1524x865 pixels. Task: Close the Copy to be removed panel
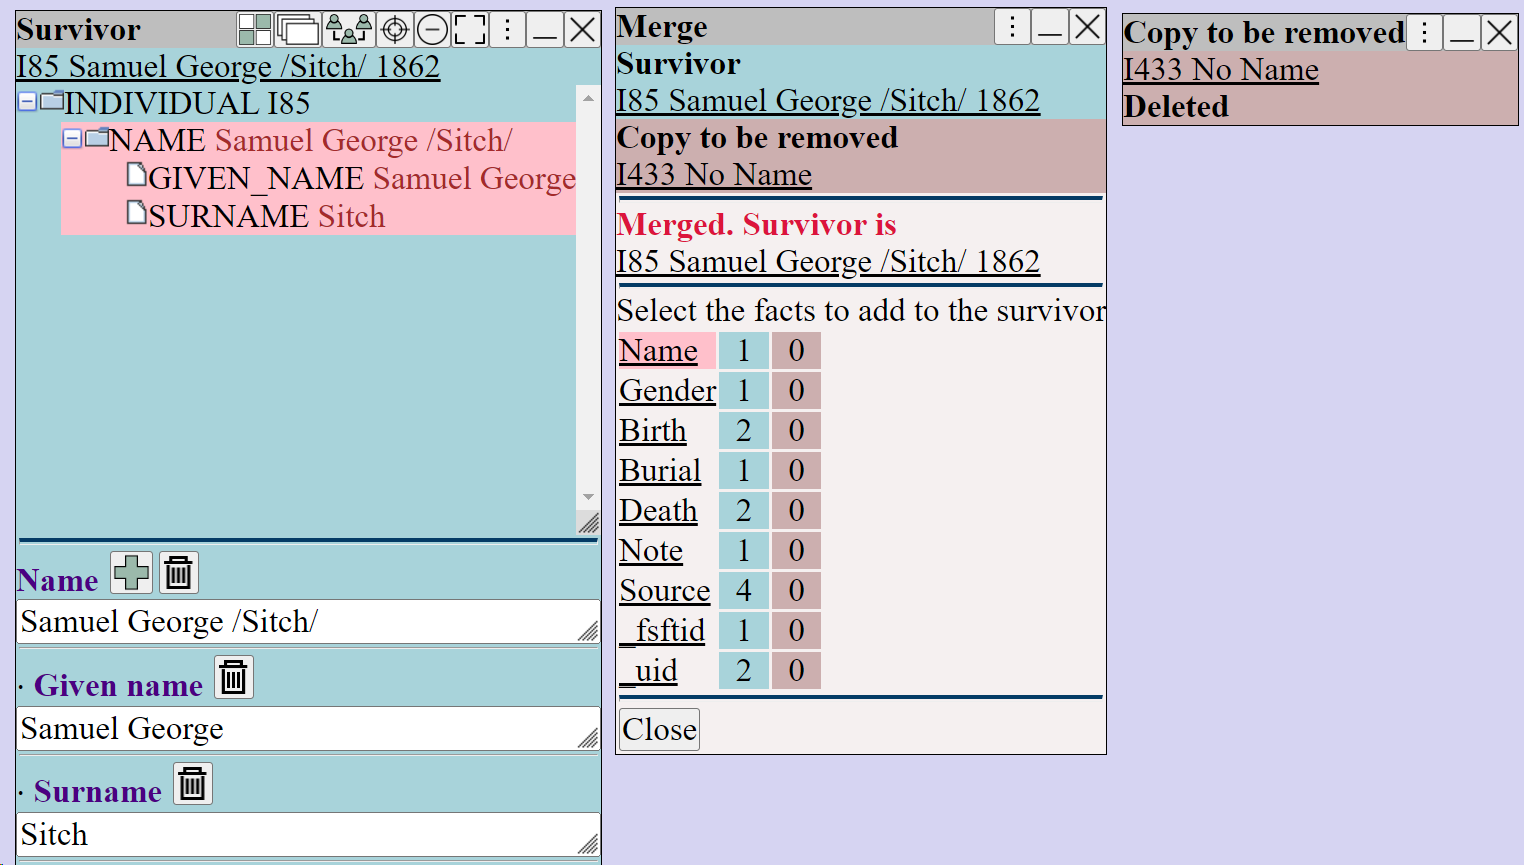(x=1499, y=33)
